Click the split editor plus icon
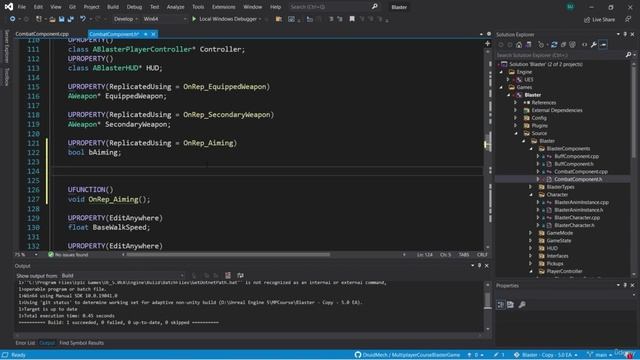The width and height of the screenshot is (640, 360). [487, 43]
